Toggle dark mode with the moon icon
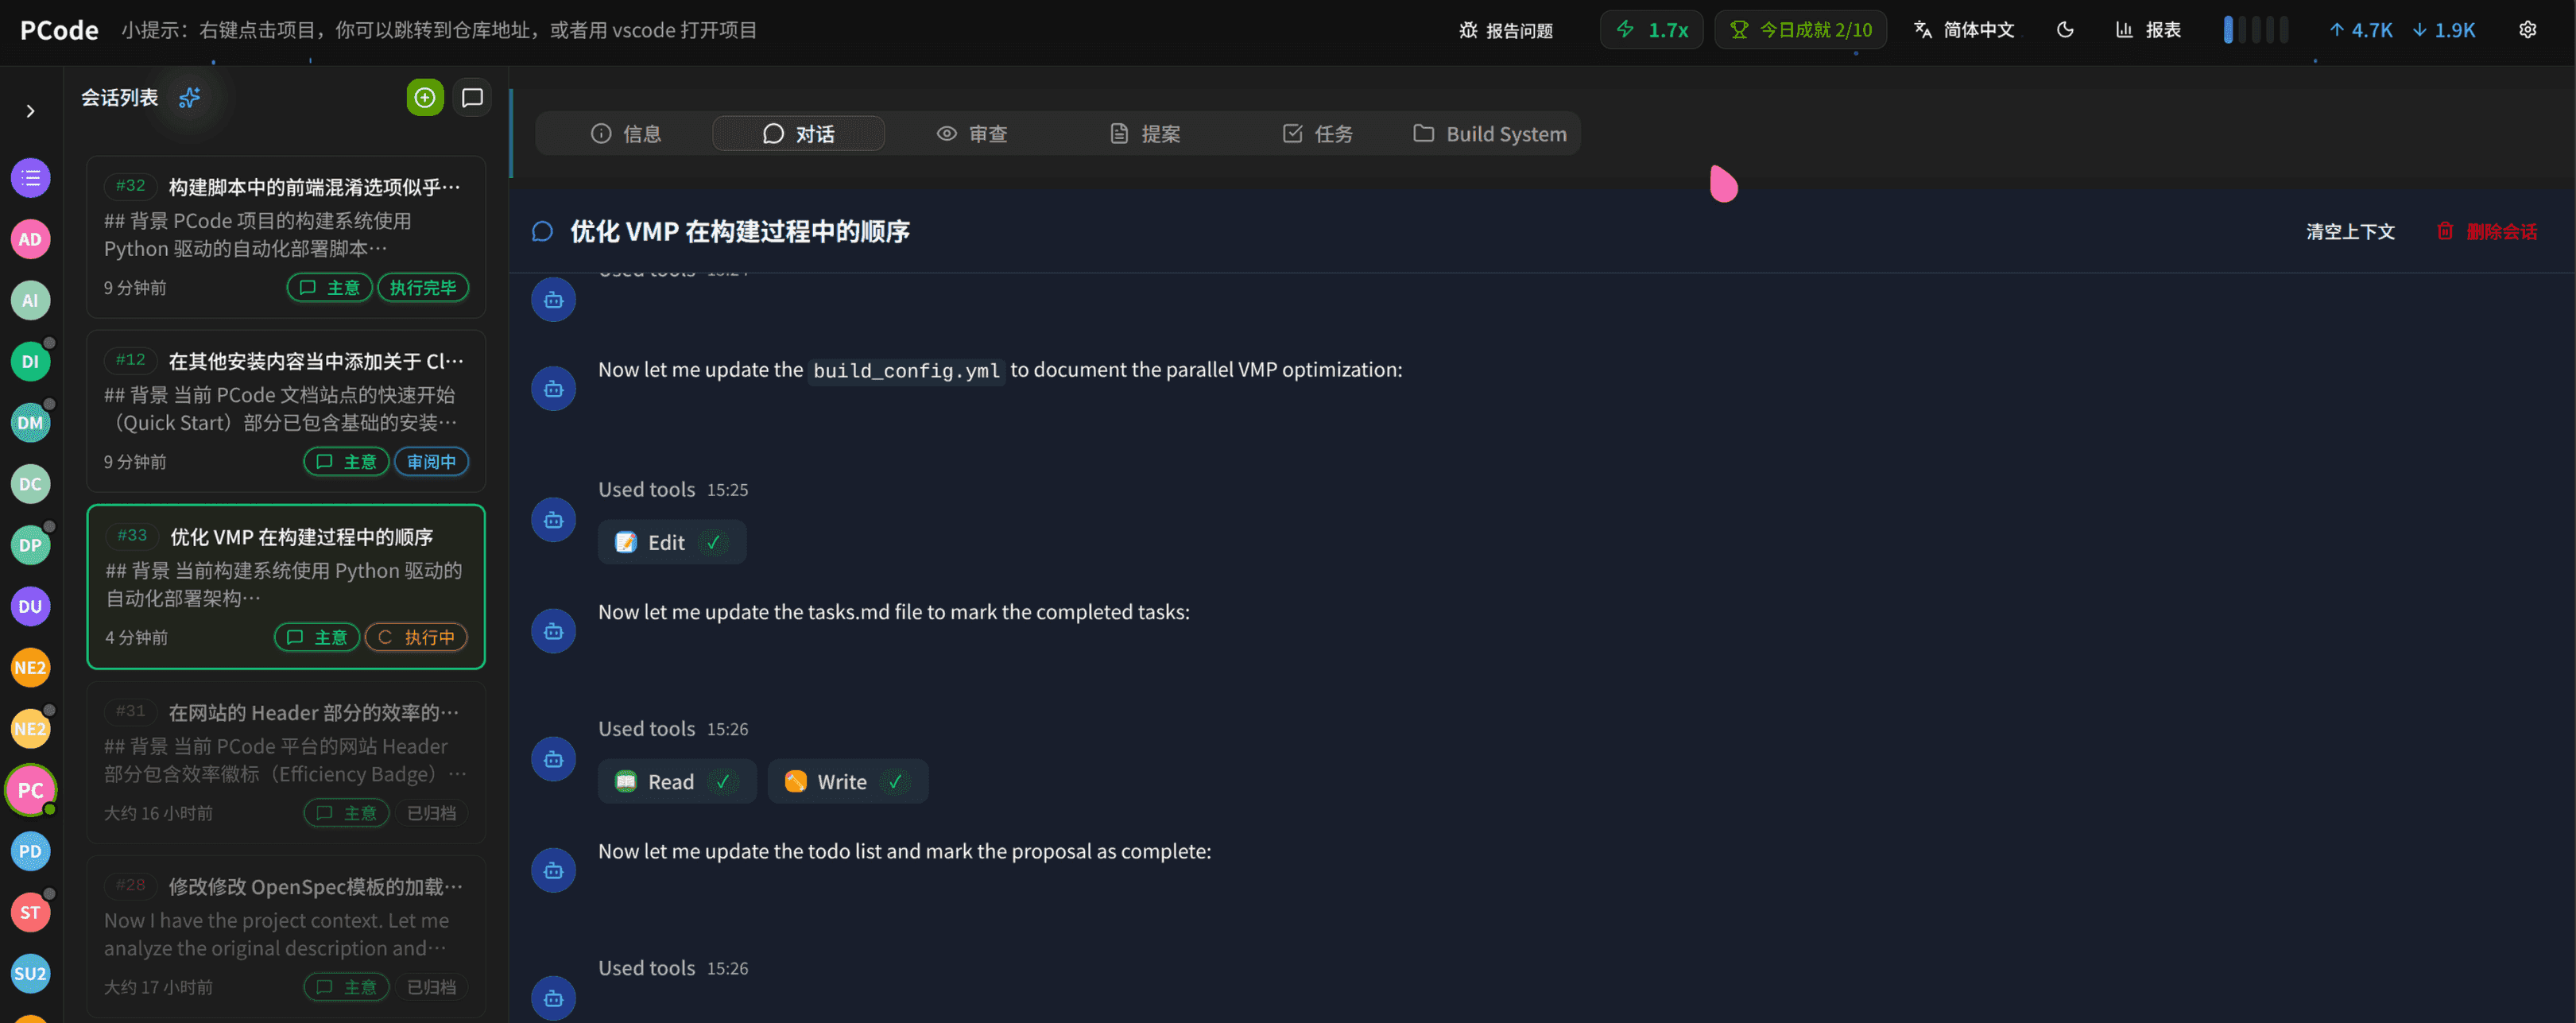The image size is (2576, 1023). [x=2064, y=30]
